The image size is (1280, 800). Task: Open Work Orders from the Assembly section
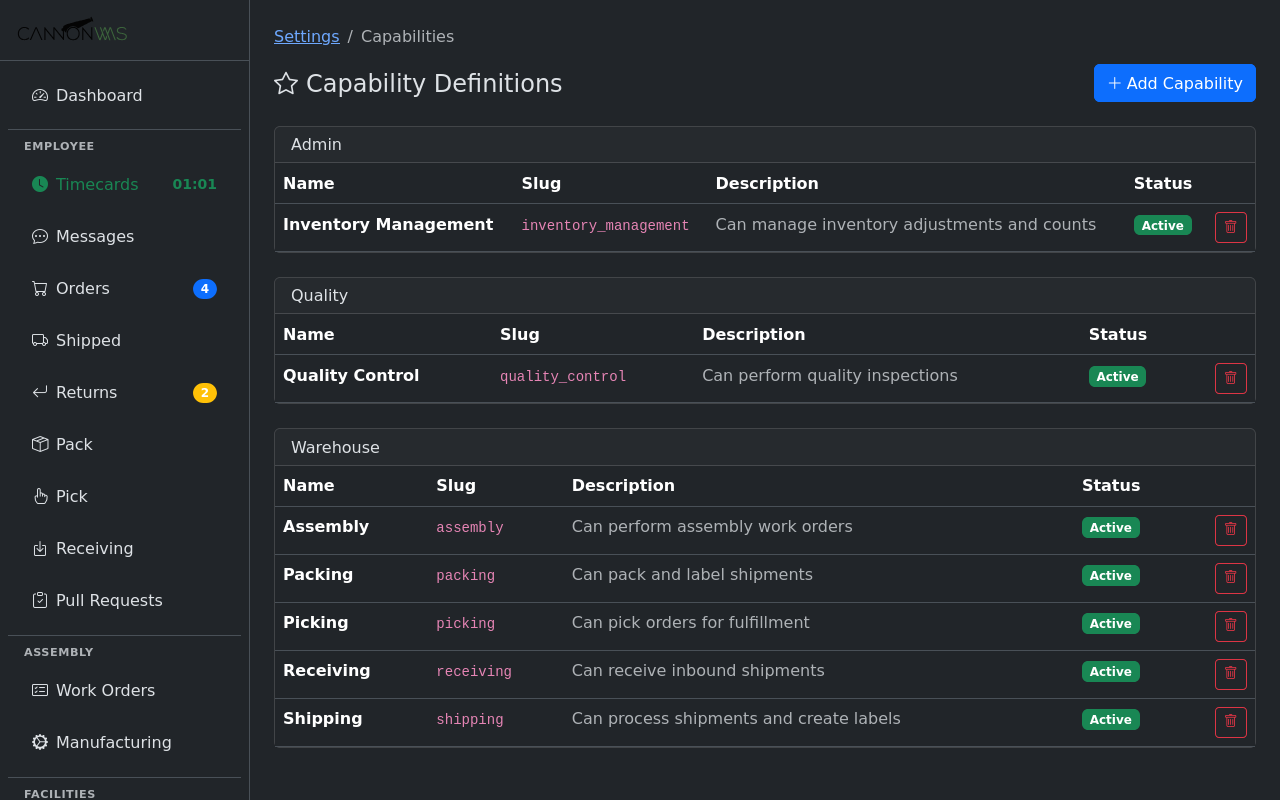point(106,690)
